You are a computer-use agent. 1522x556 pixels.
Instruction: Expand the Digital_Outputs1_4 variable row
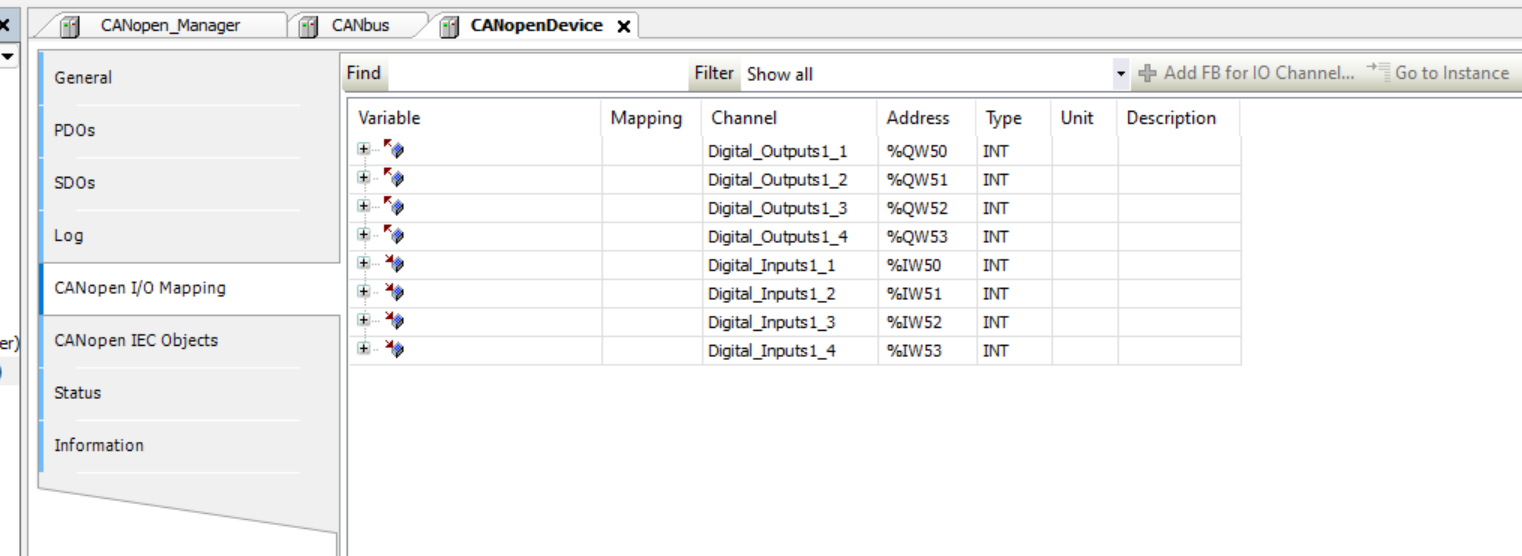coord(364,234)
